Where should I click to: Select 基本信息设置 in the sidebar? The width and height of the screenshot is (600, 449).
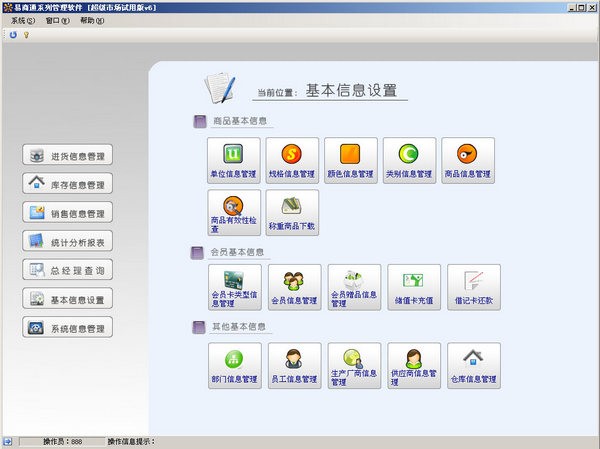[67, 298]
